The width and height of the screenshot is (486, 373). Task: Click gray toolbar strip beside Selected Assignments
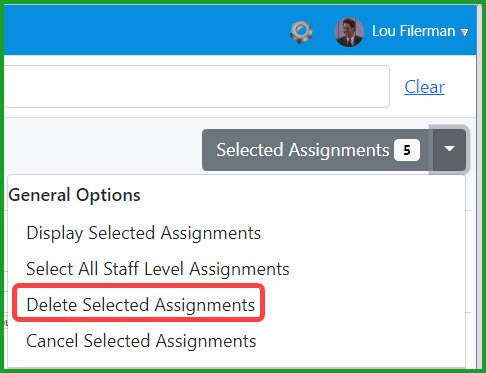(x=100, y=146)
